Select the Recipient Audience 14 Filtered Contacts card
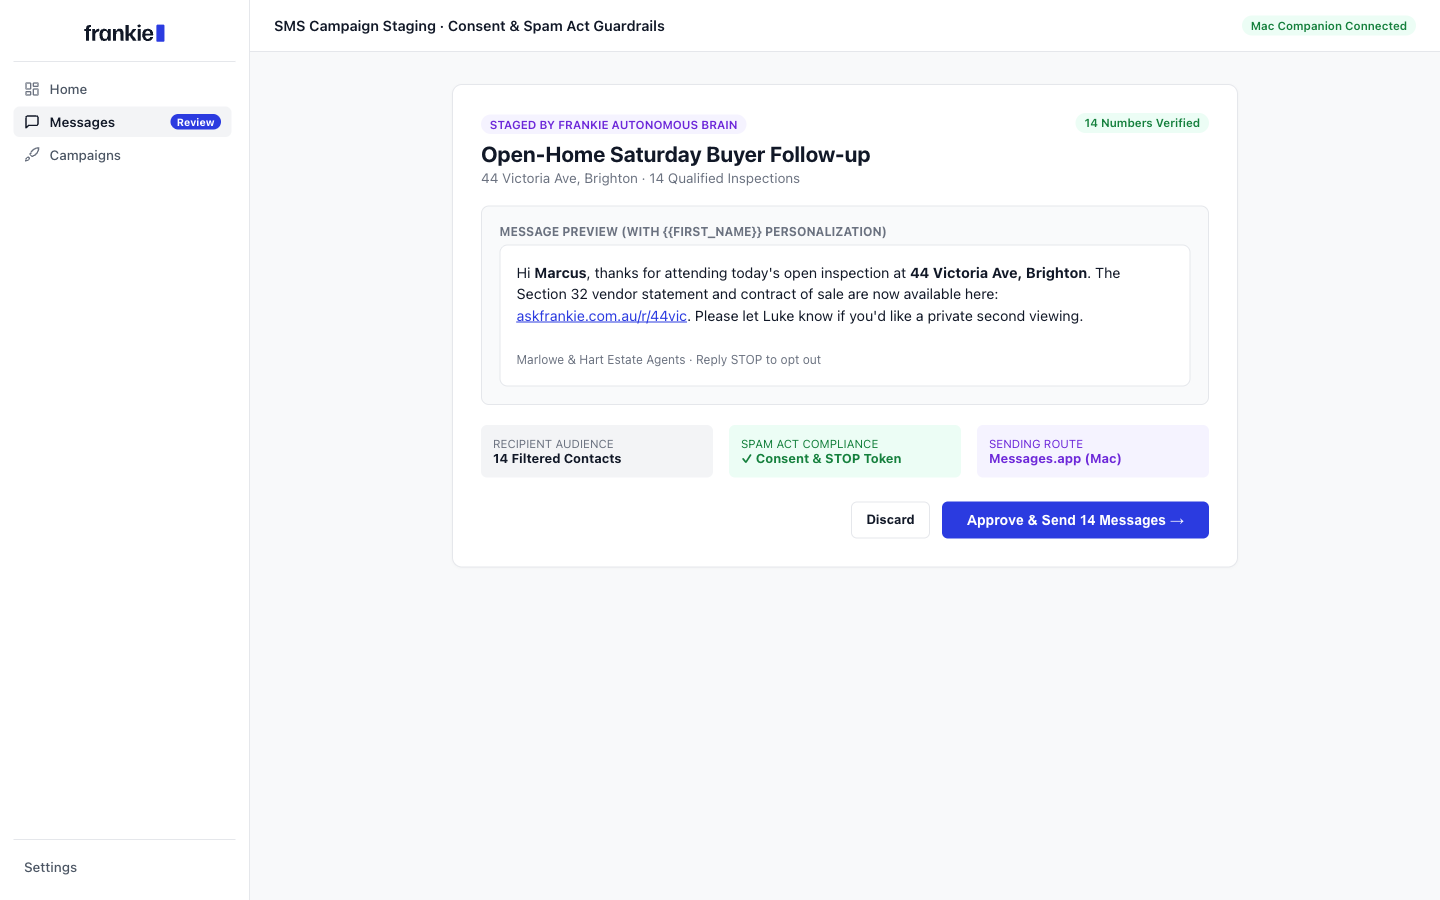 point(597,451)
